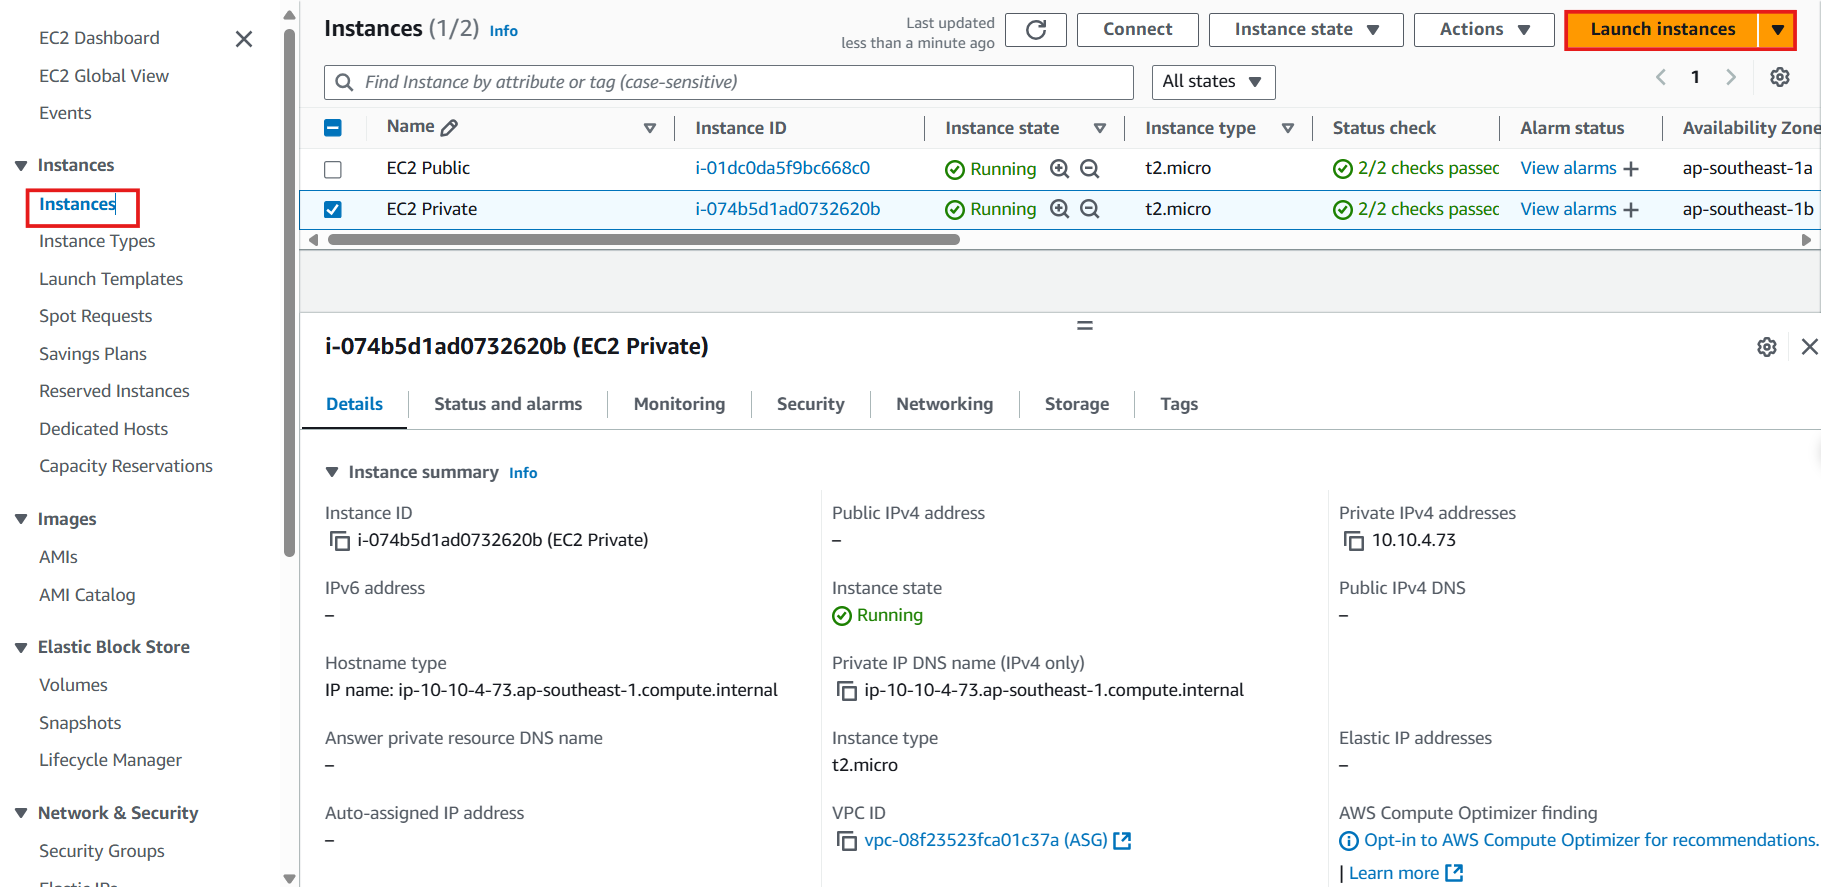The image size is (1821, 887).
Task: Switch to the Details tab
Action: 354,404
